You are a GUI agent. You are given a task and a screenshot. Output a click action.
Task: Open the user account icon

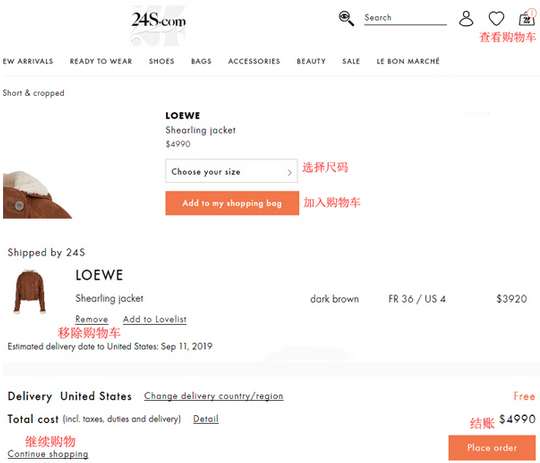pos(466,19)
